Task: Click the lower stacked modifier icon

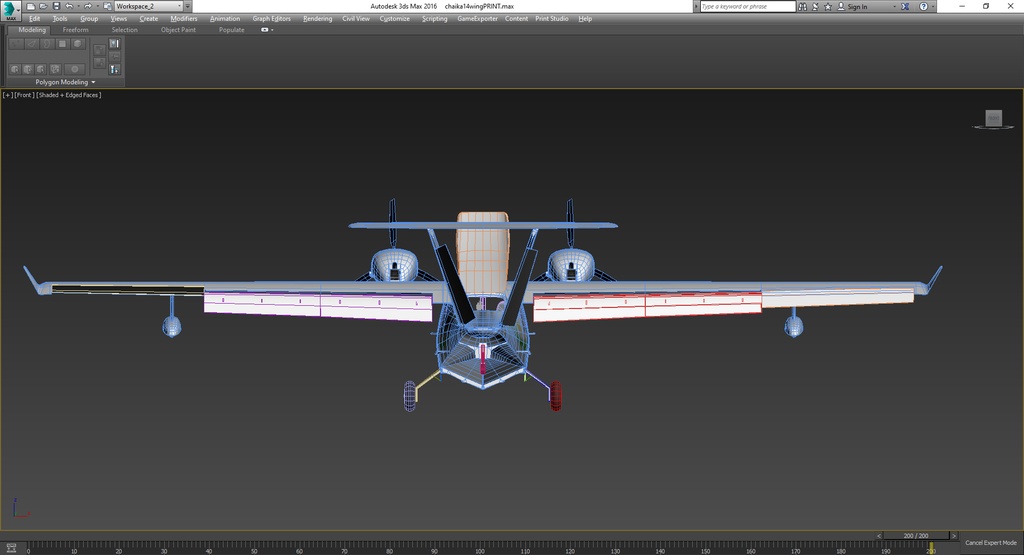Action: click(x=99, y=63)
